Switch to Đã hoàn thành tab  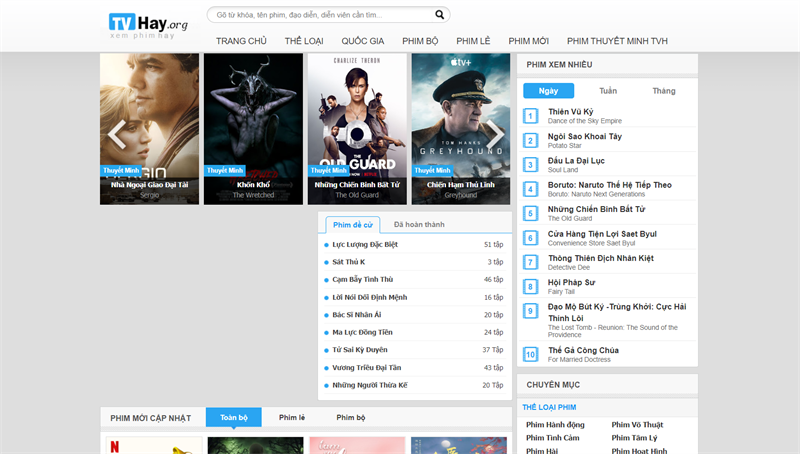tap(419, 224)
